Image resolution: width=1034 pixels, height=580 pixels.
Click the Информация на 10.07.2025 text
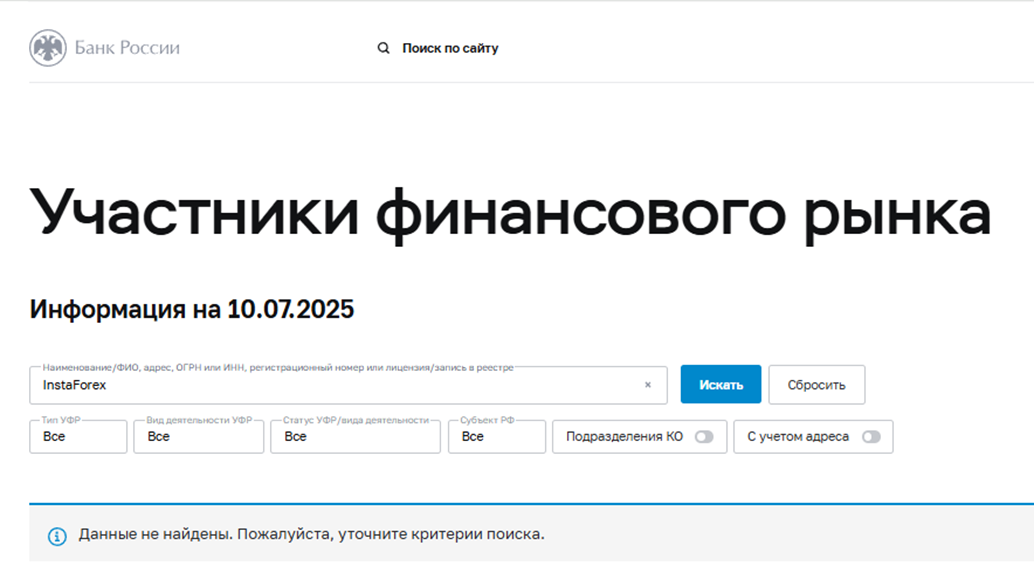tap(192, 309)
